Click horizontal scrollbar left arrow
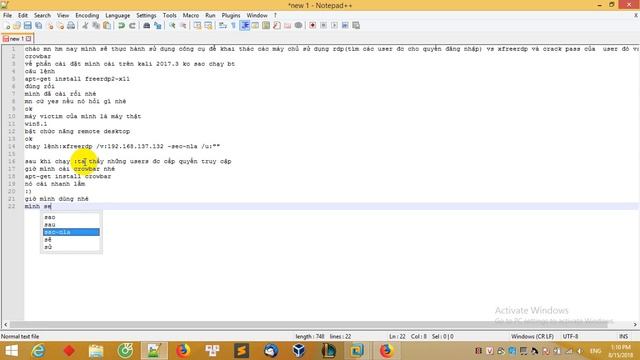Screen dimensions: 640x360 5,324
